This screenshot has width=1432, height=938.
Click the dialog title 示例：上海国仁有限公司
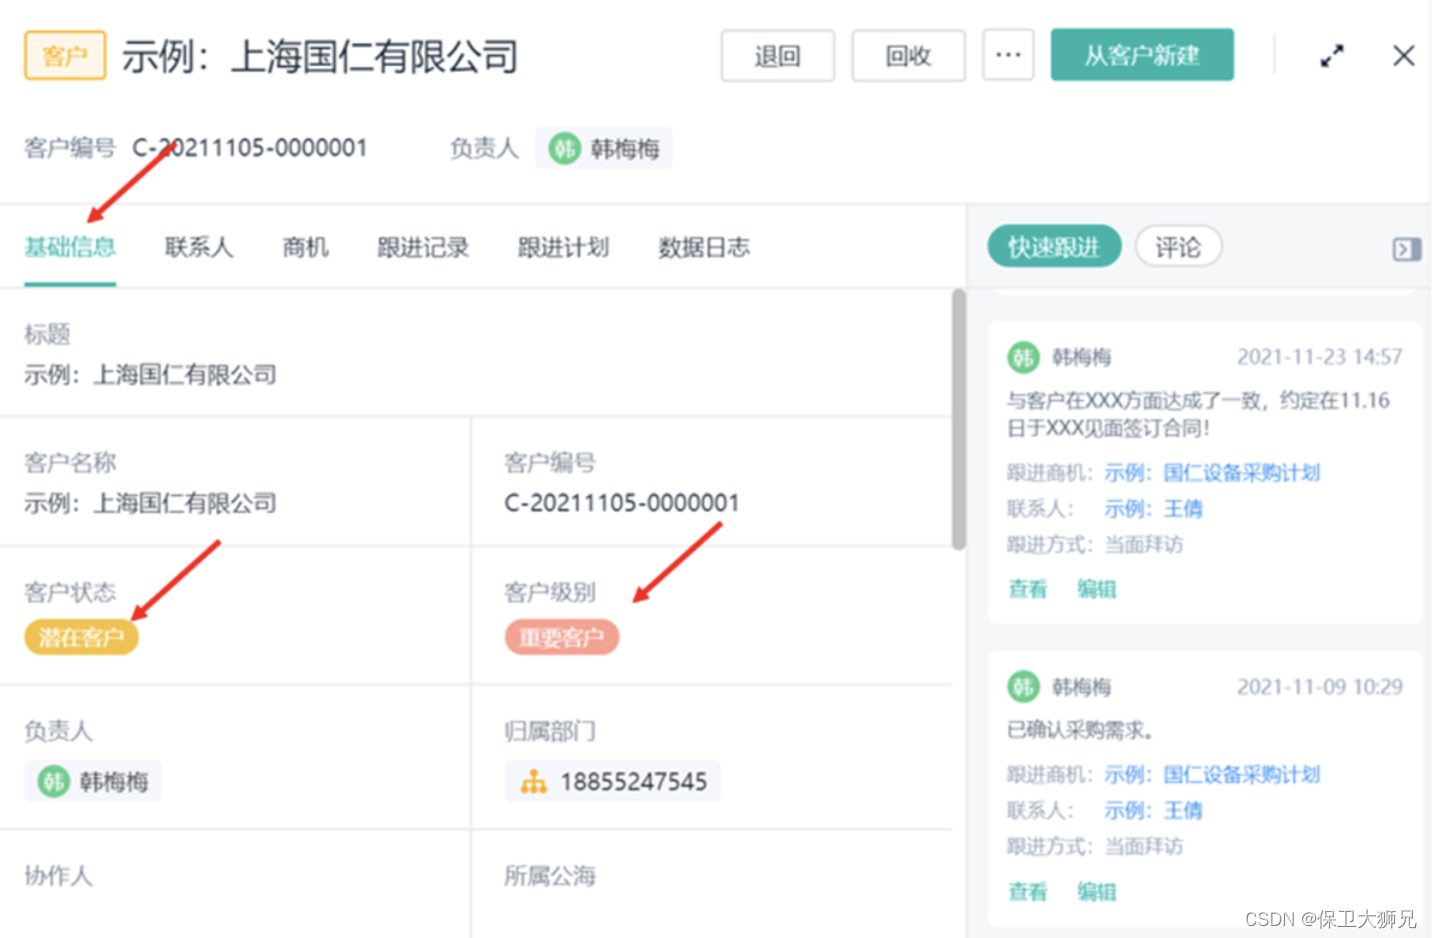point(320,56)
